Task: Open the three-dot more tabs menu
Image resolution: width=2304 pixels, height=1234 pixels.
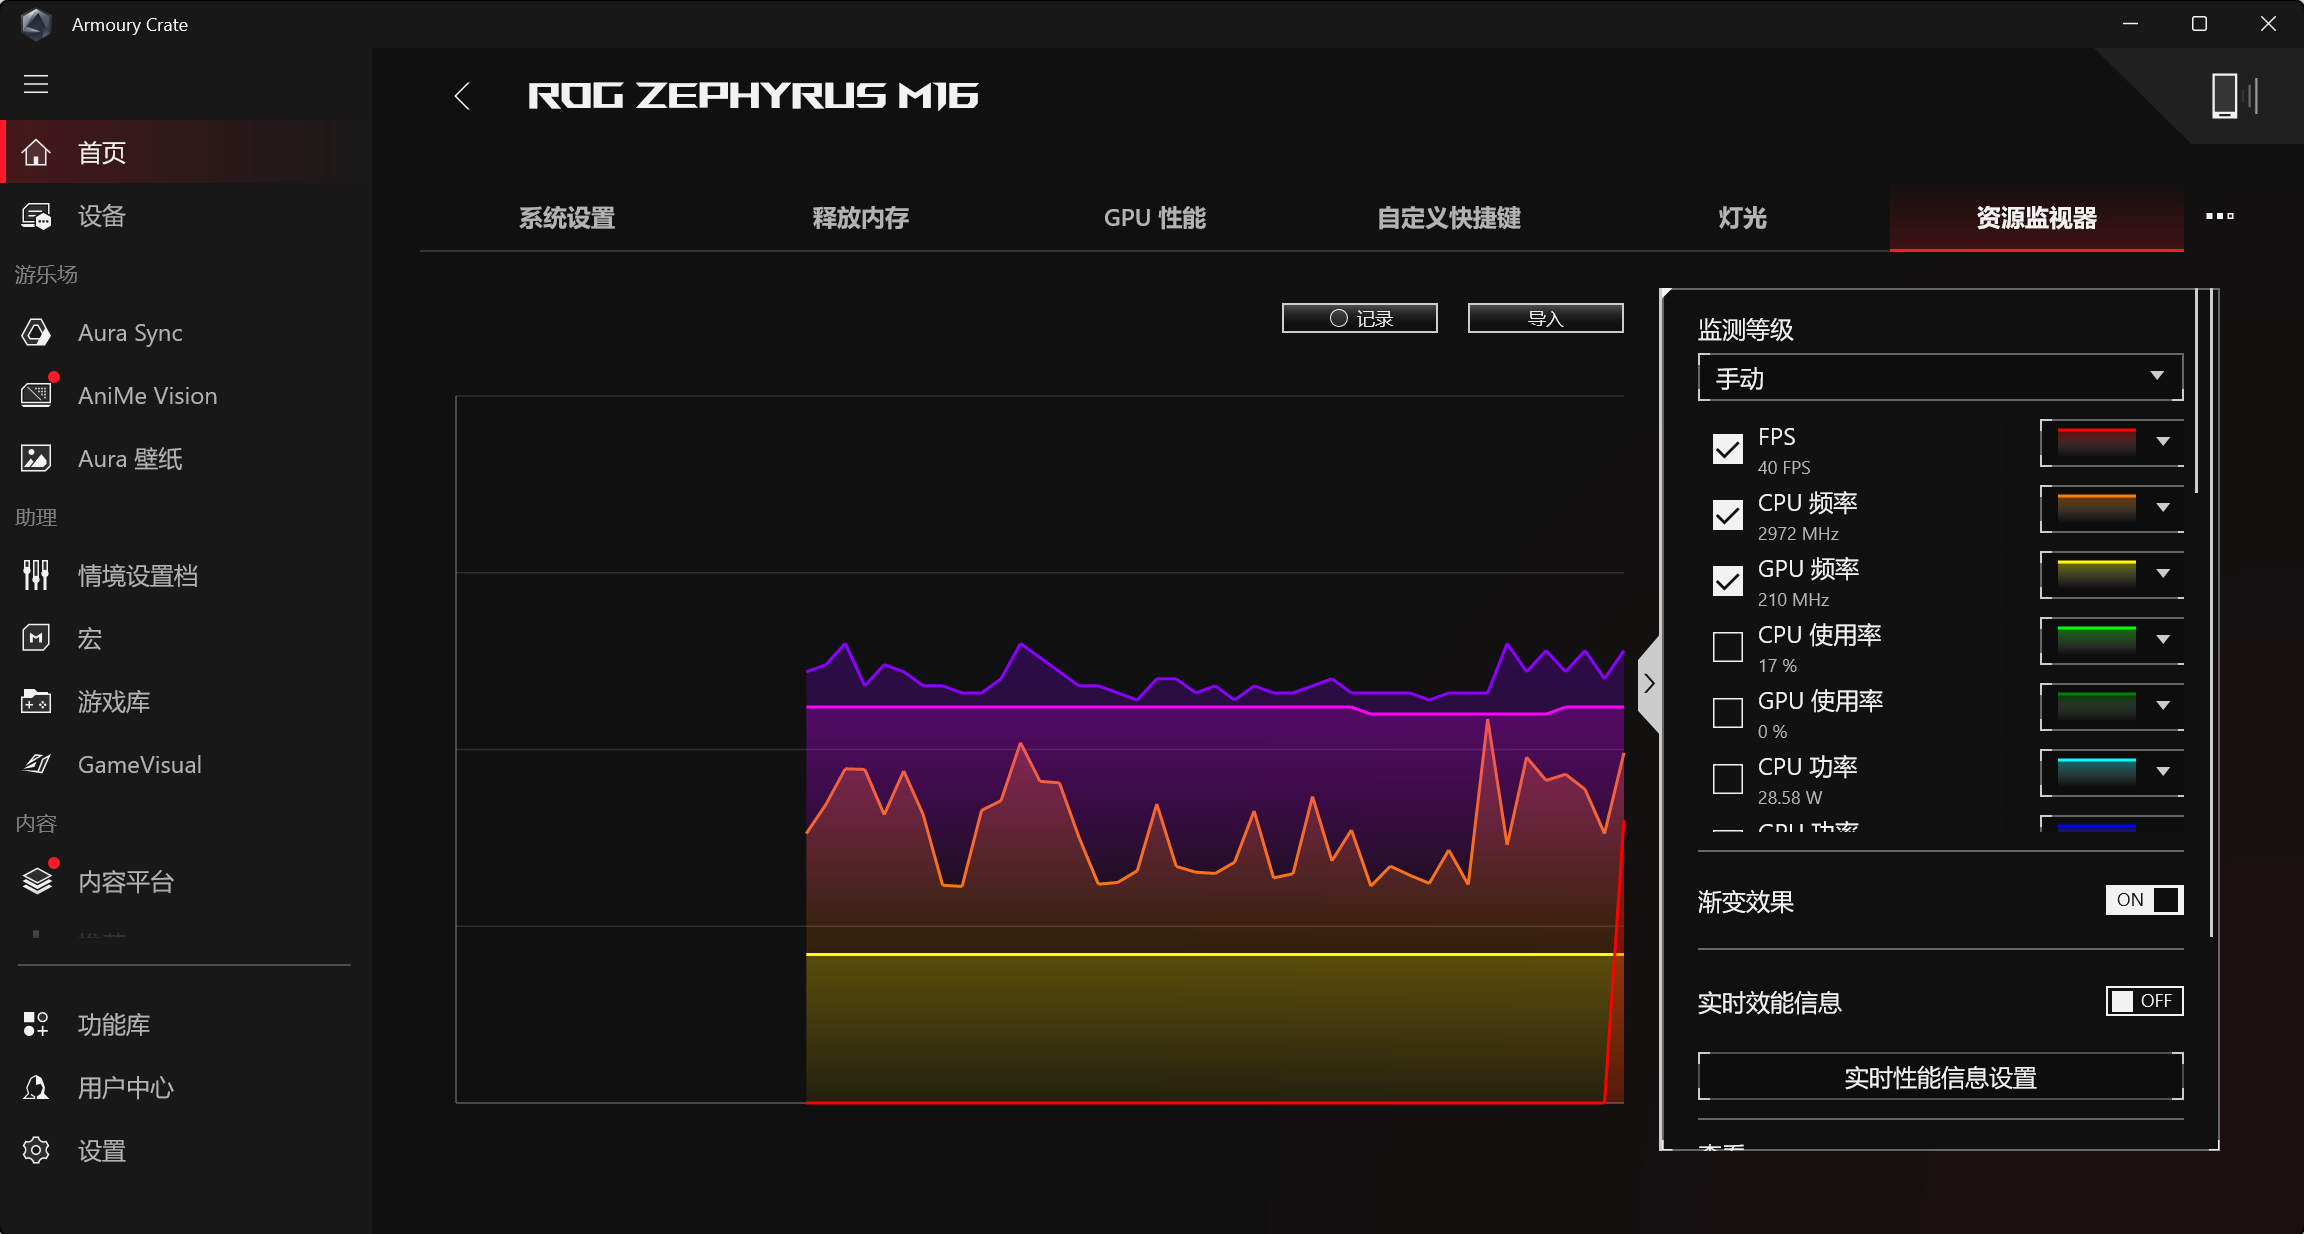Action: point(2220,216)
